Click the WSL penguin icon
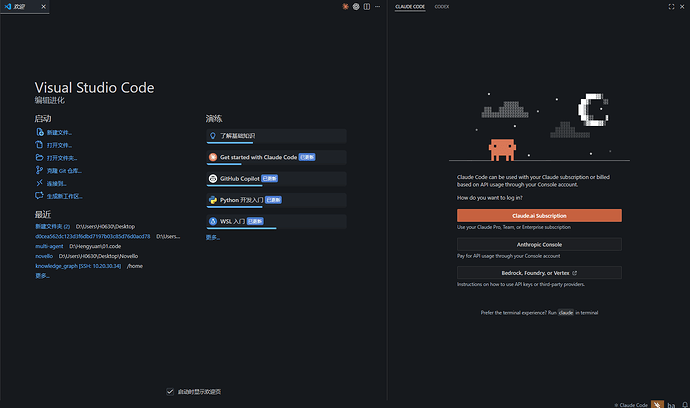Viewport: 690px width, 408px height. (x=213, y=221)
